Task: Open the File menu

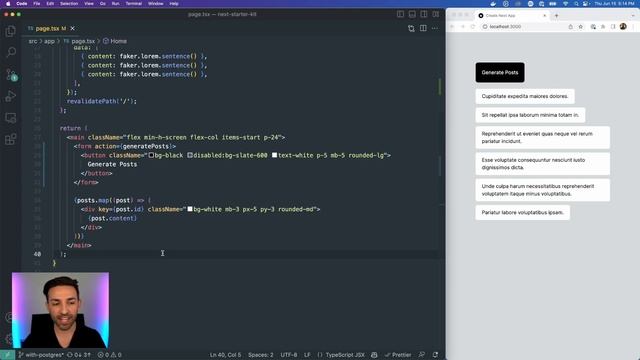Action: point(37,4)
